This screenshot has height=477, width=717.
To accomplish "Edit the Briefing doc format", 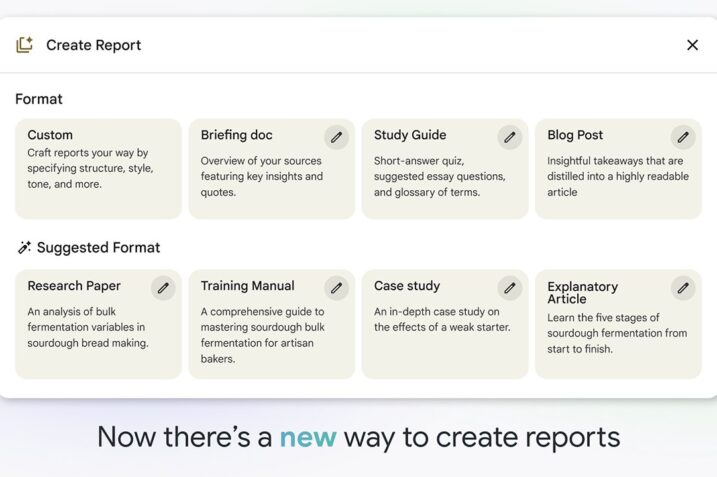I will (x=337, y=137).
